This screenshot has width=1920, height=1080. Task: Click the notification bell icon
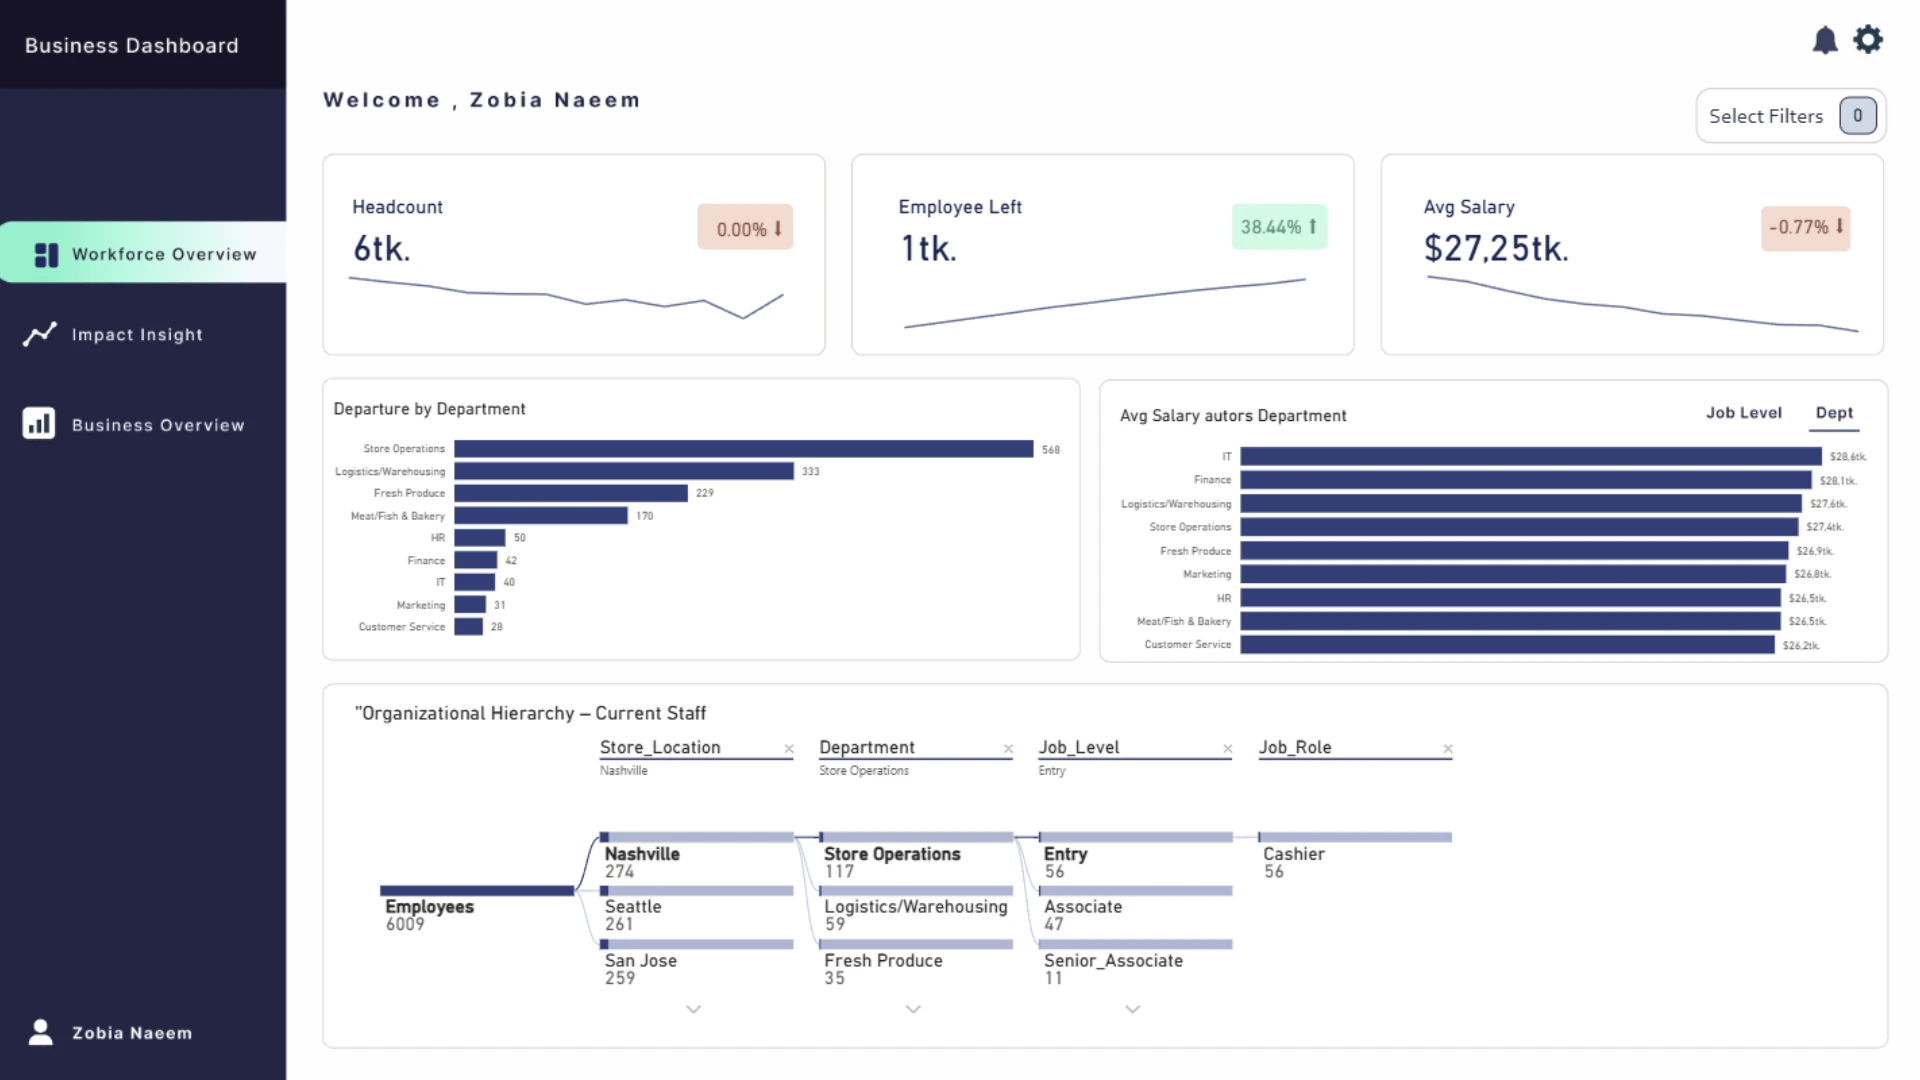click(1825, 40)
